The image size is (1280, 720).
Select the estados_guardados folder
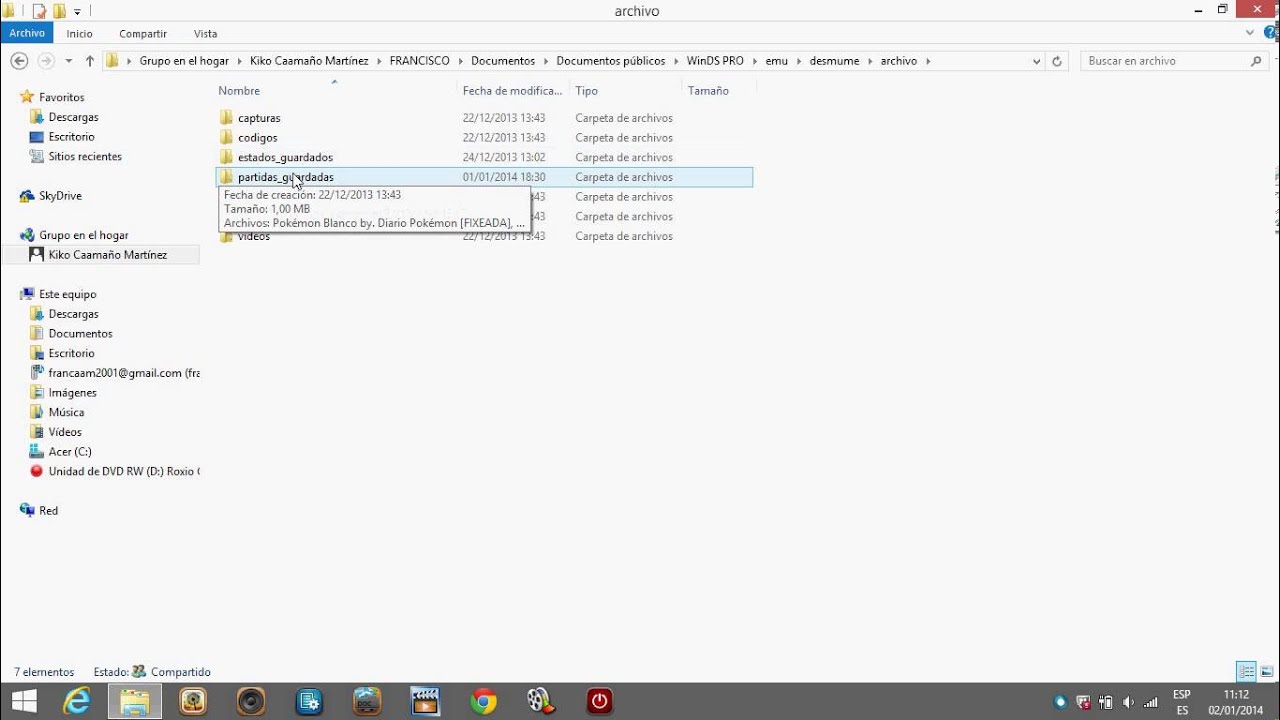[x=285, y=157]
